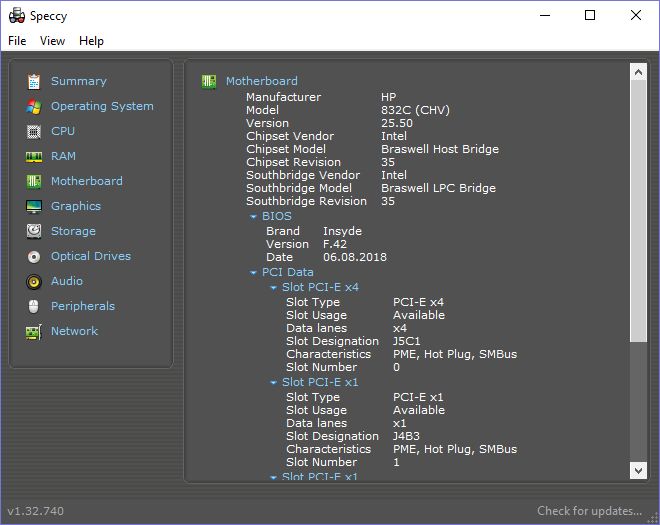Click the Braswell LPC Bridge value

[x=438, y=188]
